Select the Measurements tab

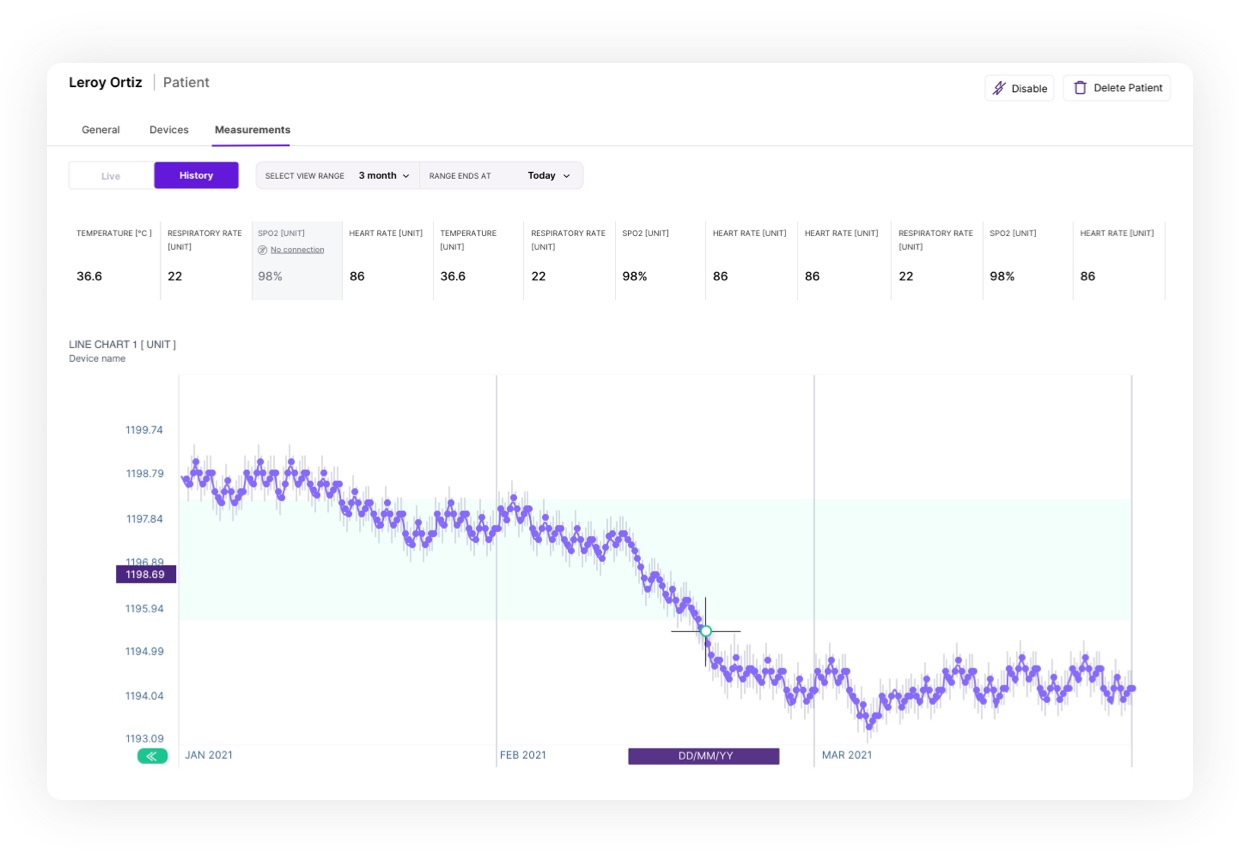(x=252, y=130)
